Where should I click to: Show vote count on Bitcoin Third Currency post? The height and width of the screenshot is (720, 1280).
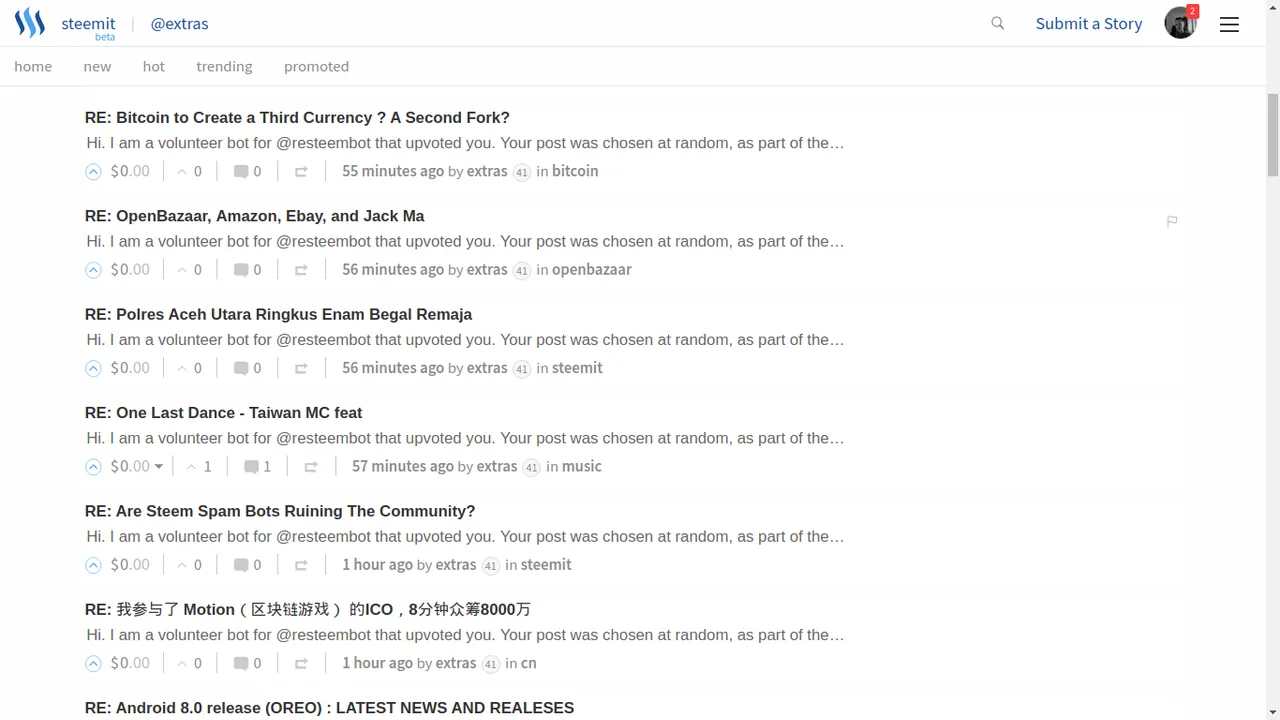[x=189, y=171]
